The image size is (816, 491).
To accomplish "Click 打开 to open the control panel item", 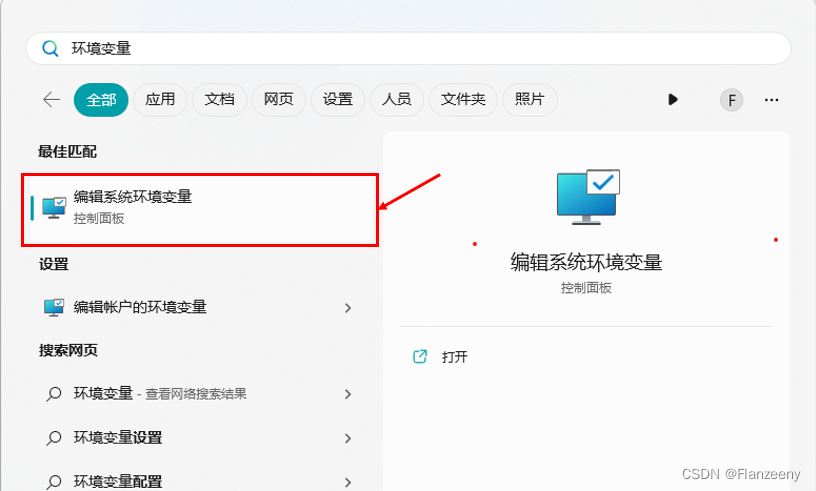I will (x=454, y=357).
